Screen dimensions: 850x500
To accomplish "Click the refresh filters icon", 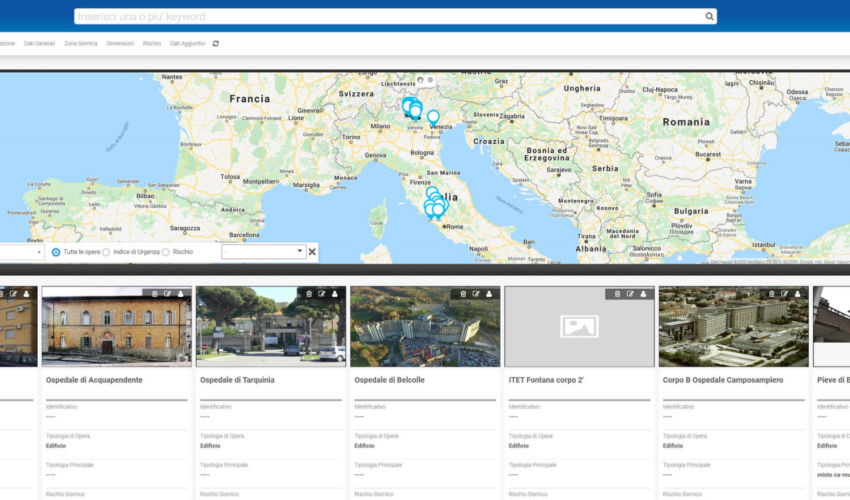I will point(216,43).
